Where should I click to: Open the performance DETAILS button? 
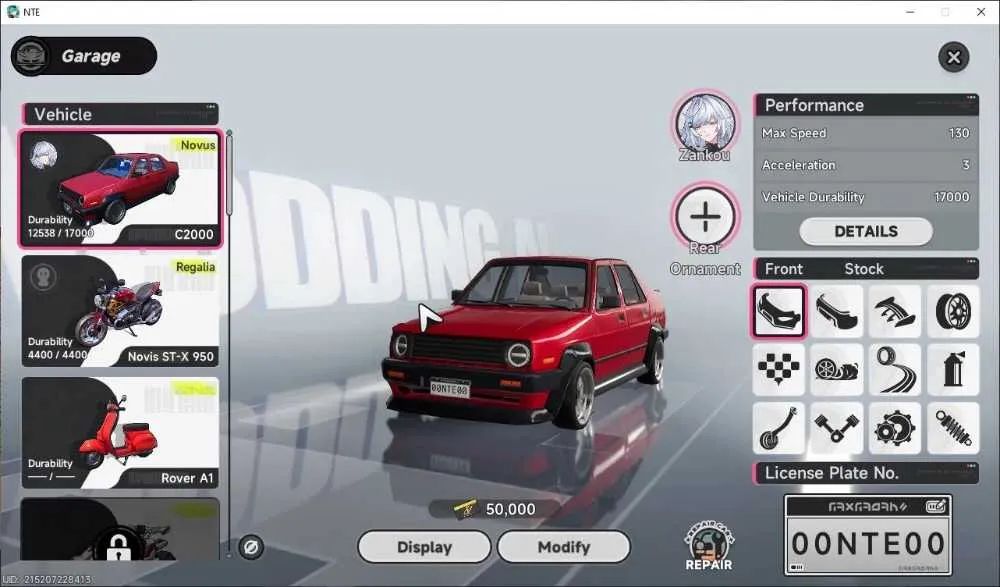(866, 231)
